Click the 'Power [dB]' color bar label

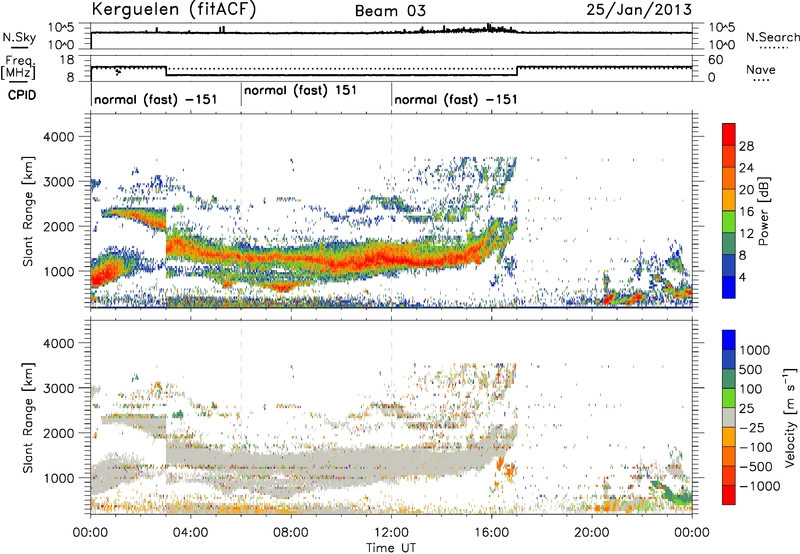point(763,212)
